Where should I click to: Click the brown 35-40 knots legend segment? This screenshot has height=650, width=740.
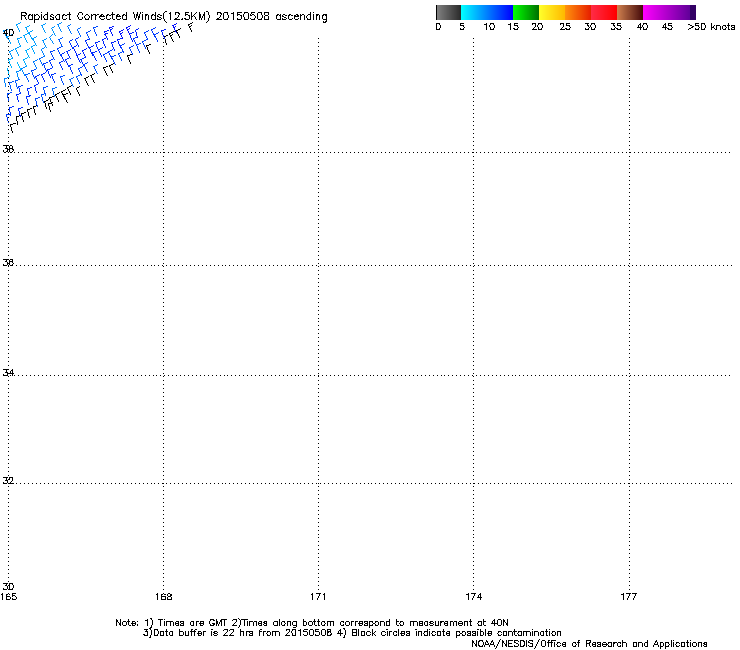coord(630,12)
